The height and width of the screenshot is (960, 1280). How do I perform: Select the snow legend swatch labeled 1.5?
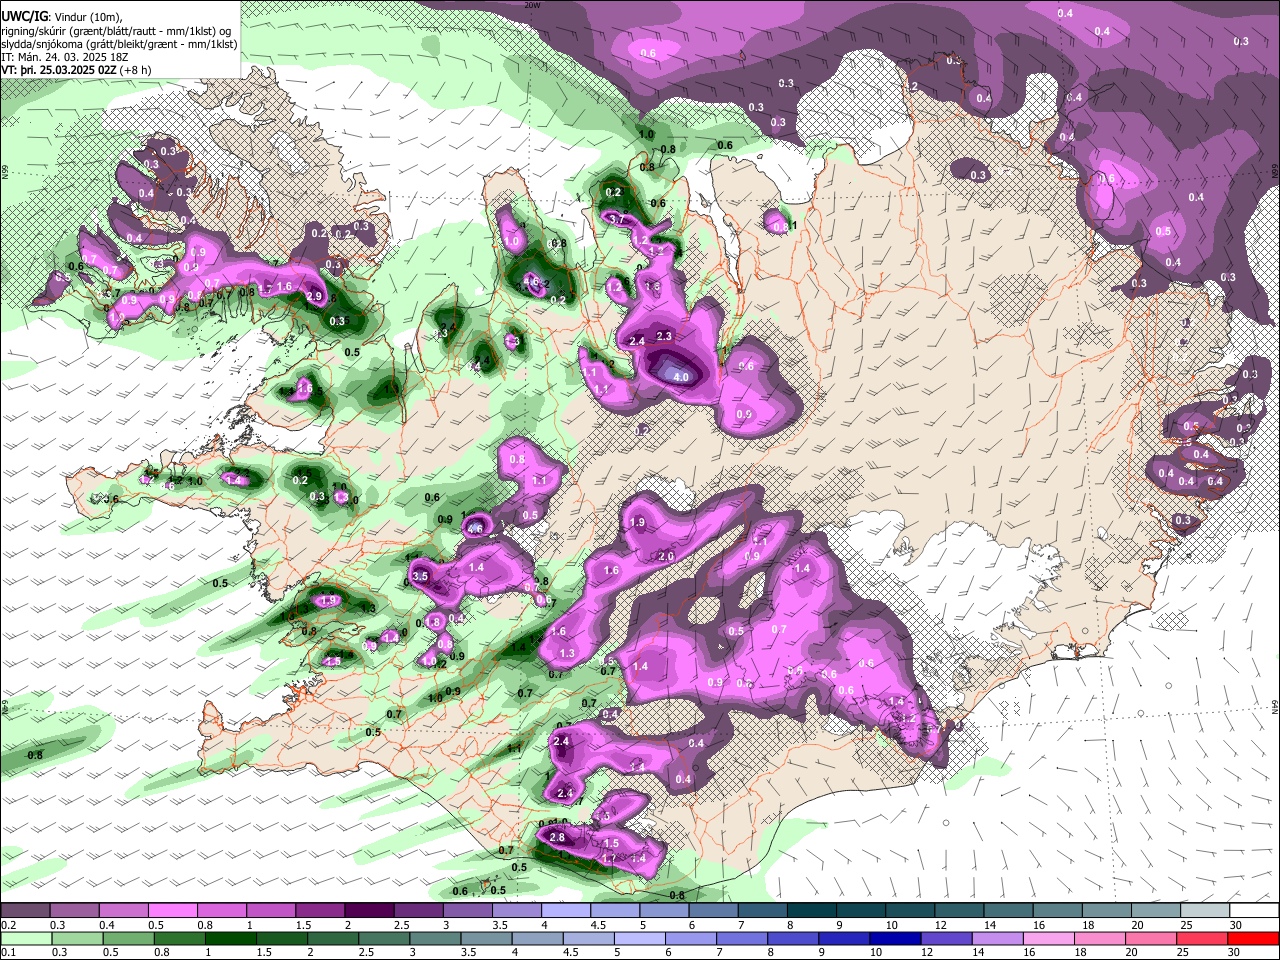coord(319,911)
